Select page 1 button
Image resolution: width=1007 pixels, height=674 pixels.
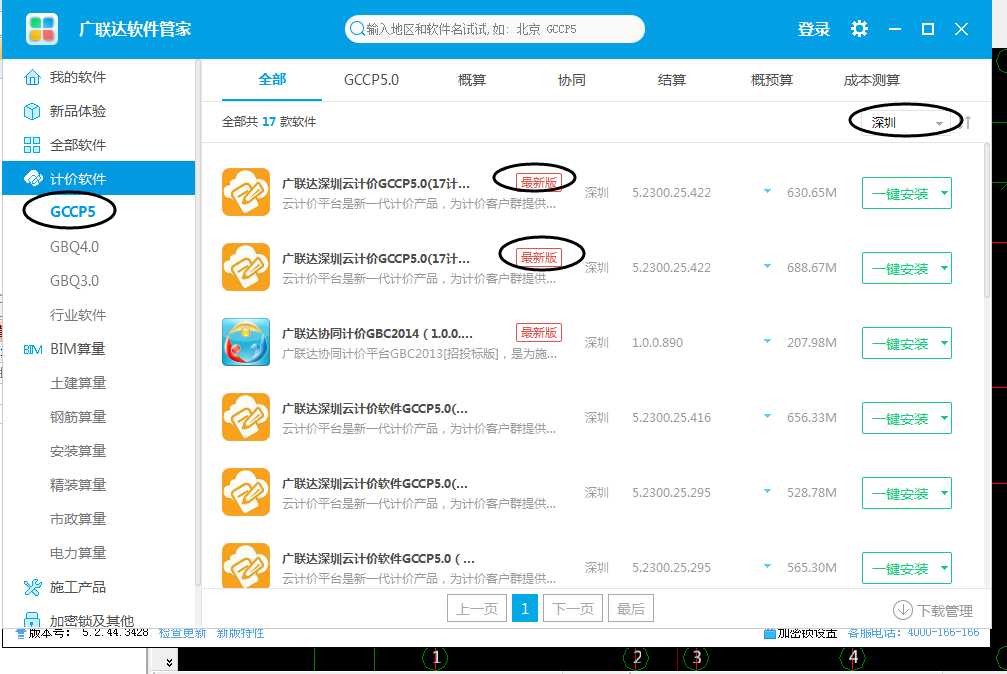[525, 608]
